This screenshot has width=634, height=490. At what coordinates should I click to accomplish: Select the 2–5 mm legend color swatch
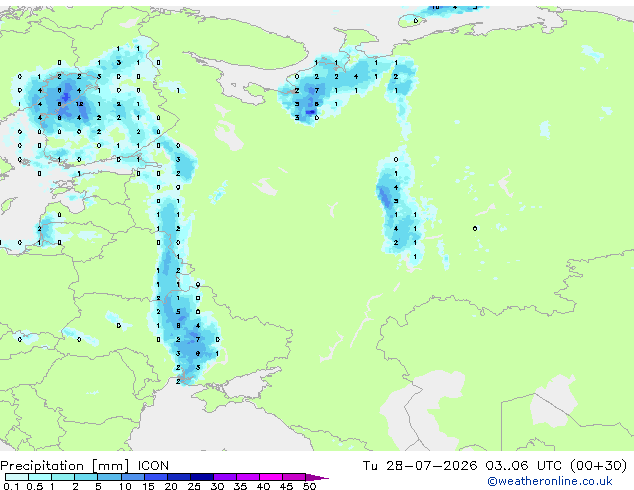tap(86, 477)
